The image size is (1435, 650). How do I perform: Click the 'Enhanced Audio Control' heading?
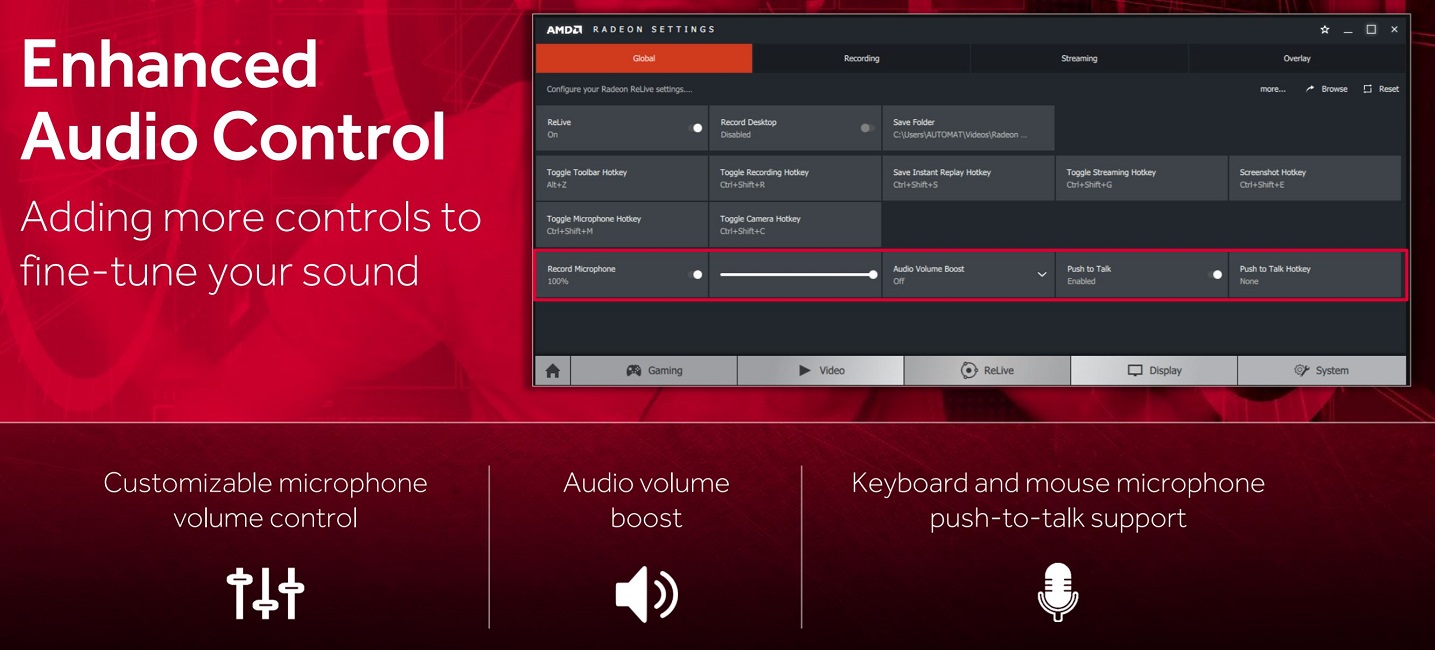point(233,101)
